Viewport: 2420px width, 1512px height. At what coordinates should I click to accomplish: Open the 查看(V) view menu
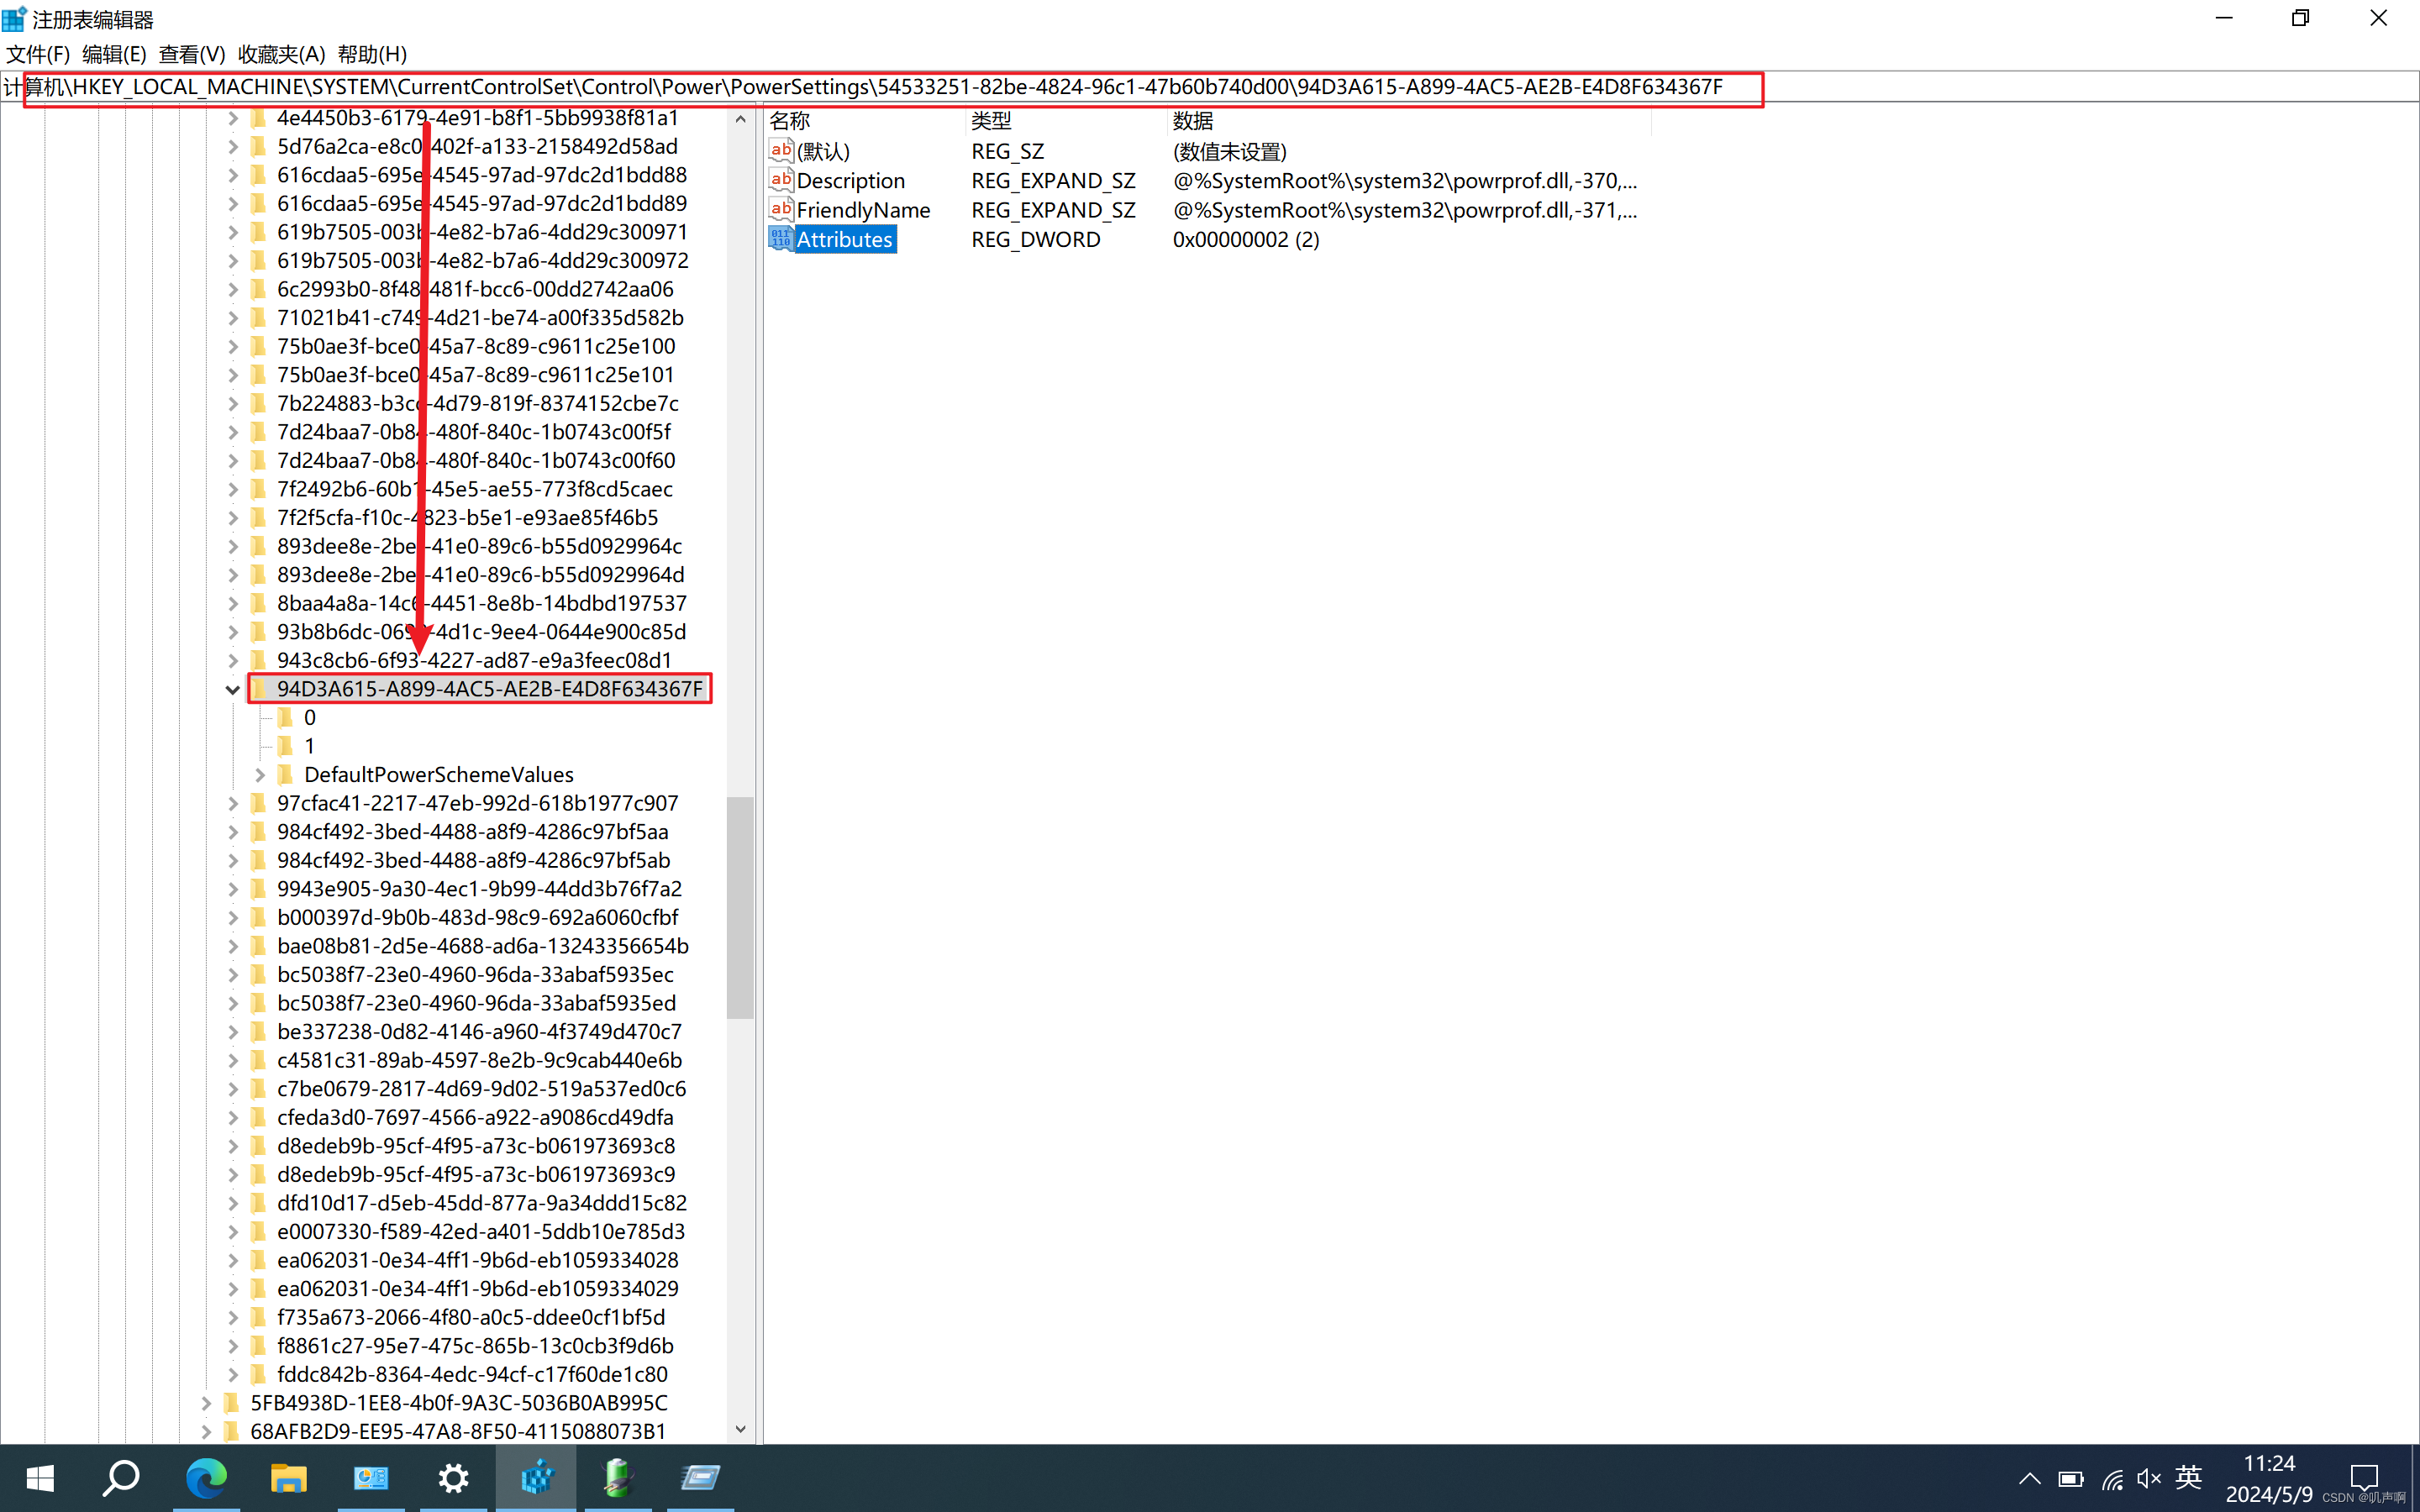click(x=191, y=54)
